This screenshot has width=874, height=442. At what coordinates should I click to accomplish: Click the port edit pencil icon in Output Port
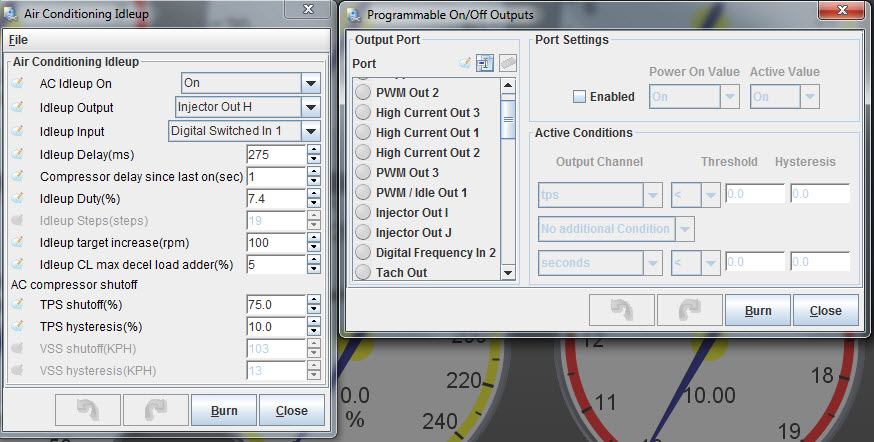coord(465,63)
